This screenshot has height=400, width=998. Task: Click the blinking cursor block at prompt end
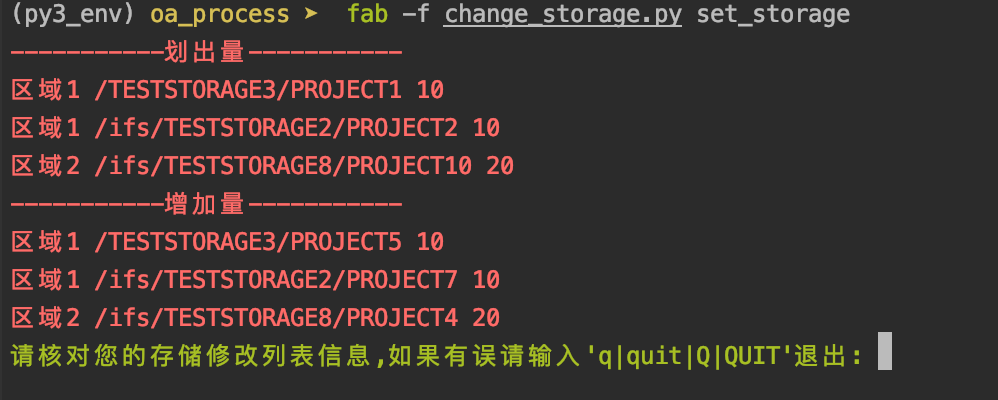pos(884,351)
